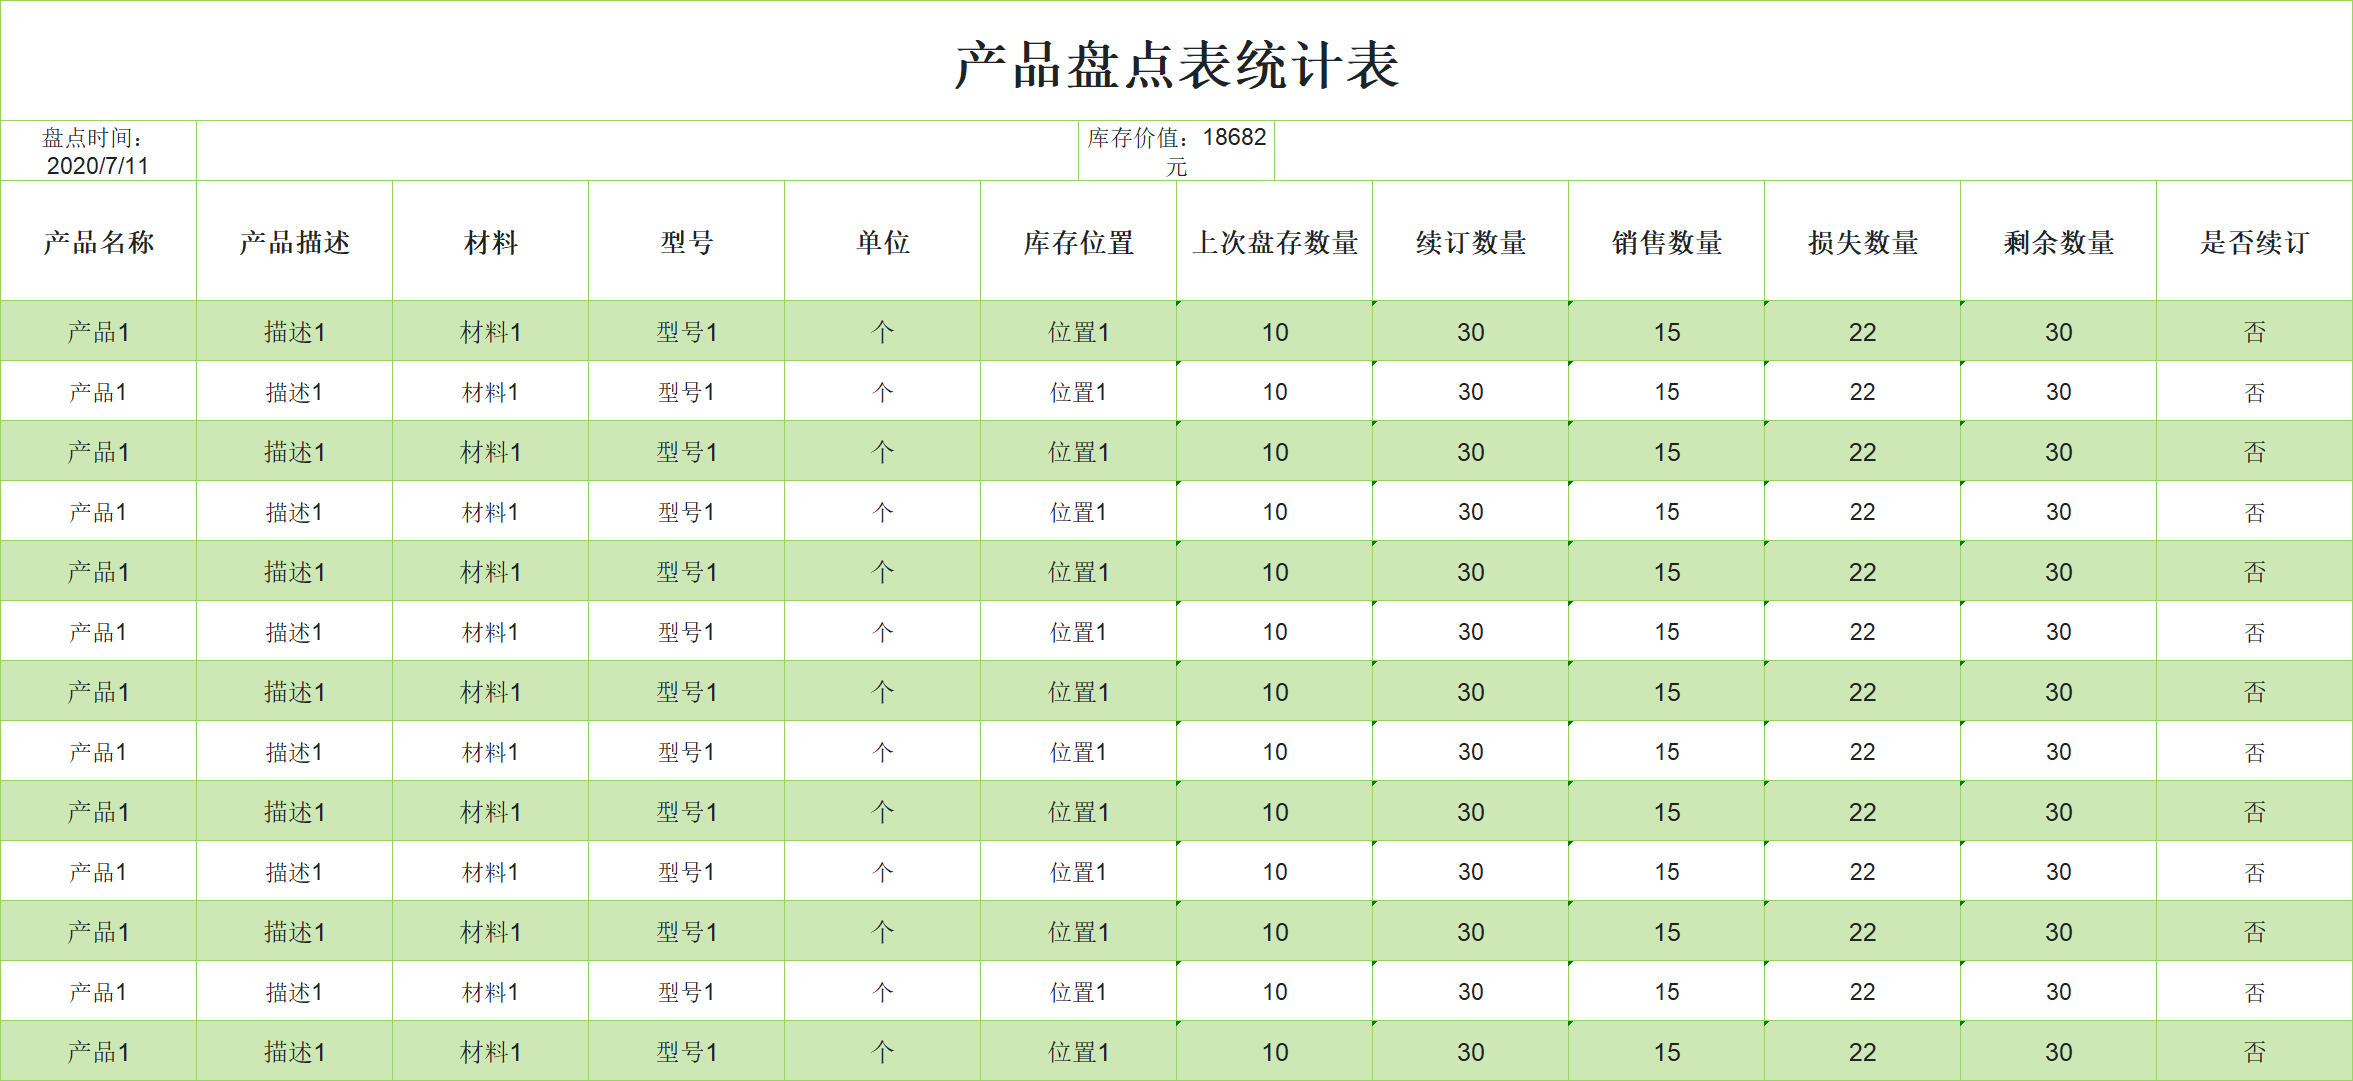This screenshot has height=1081, width=2353.
Task: Click the 材料 column header
Action: pyautogui.click(x=490, y=242)
